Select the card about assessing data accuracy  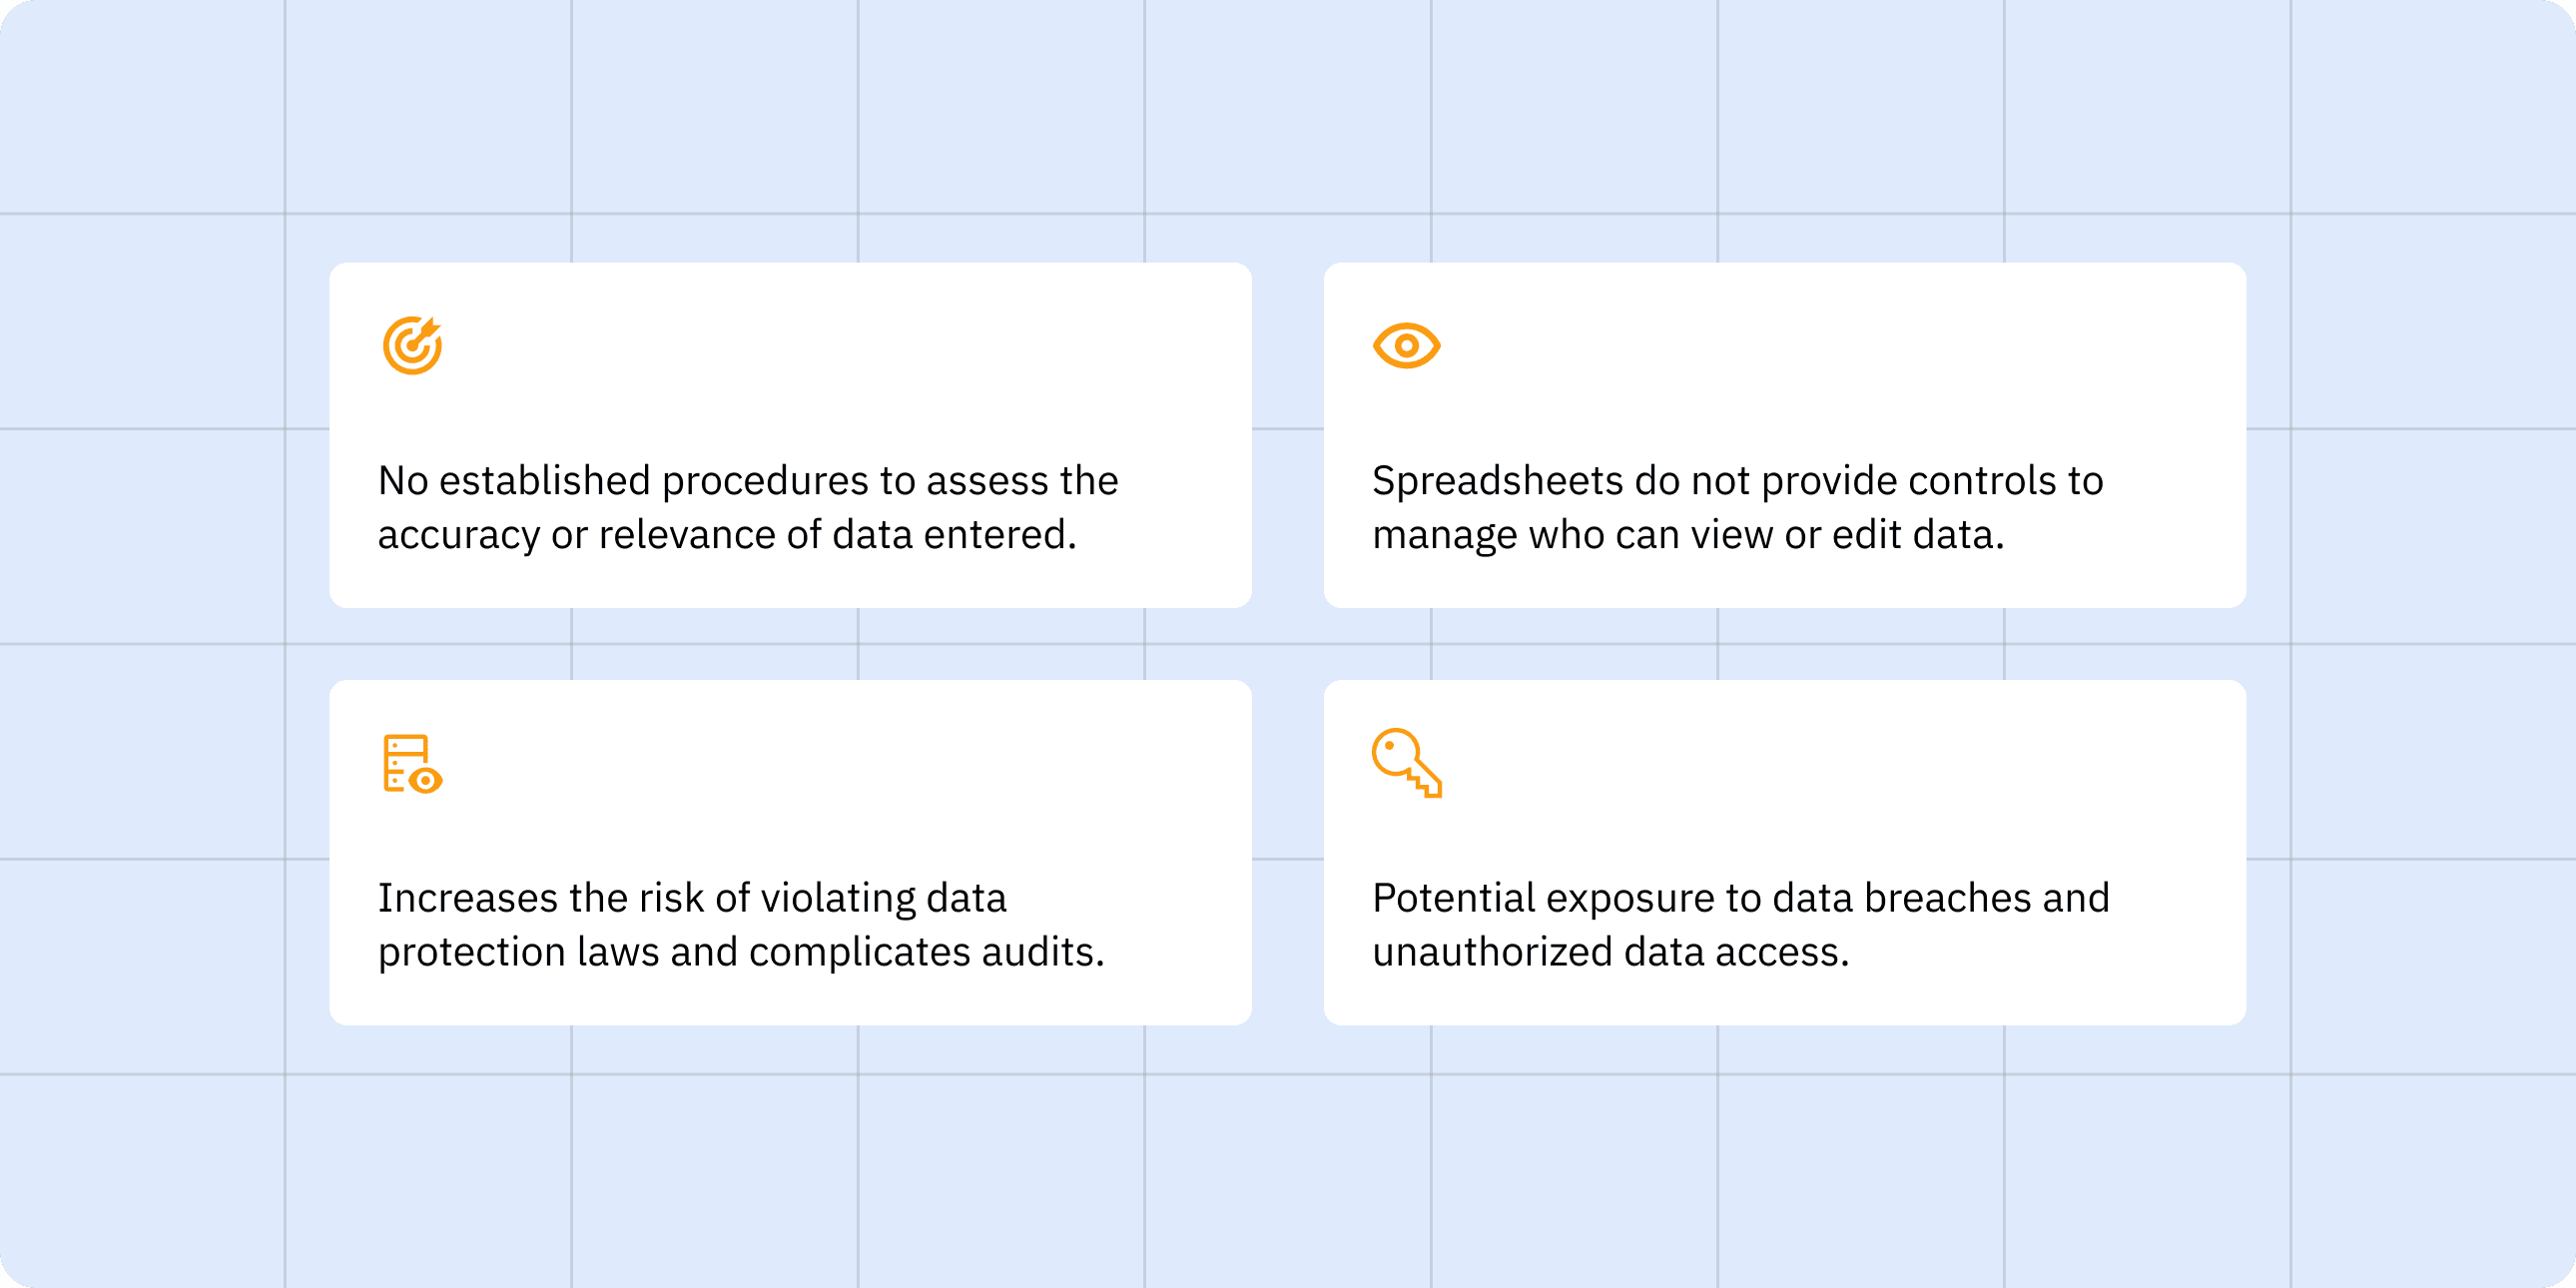click(790, 435)
